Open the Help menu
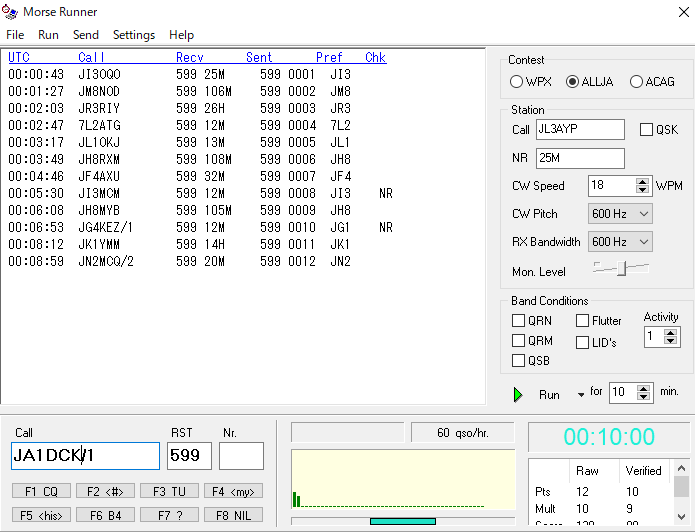The image size is (695, 532). [x=181, y=35]
